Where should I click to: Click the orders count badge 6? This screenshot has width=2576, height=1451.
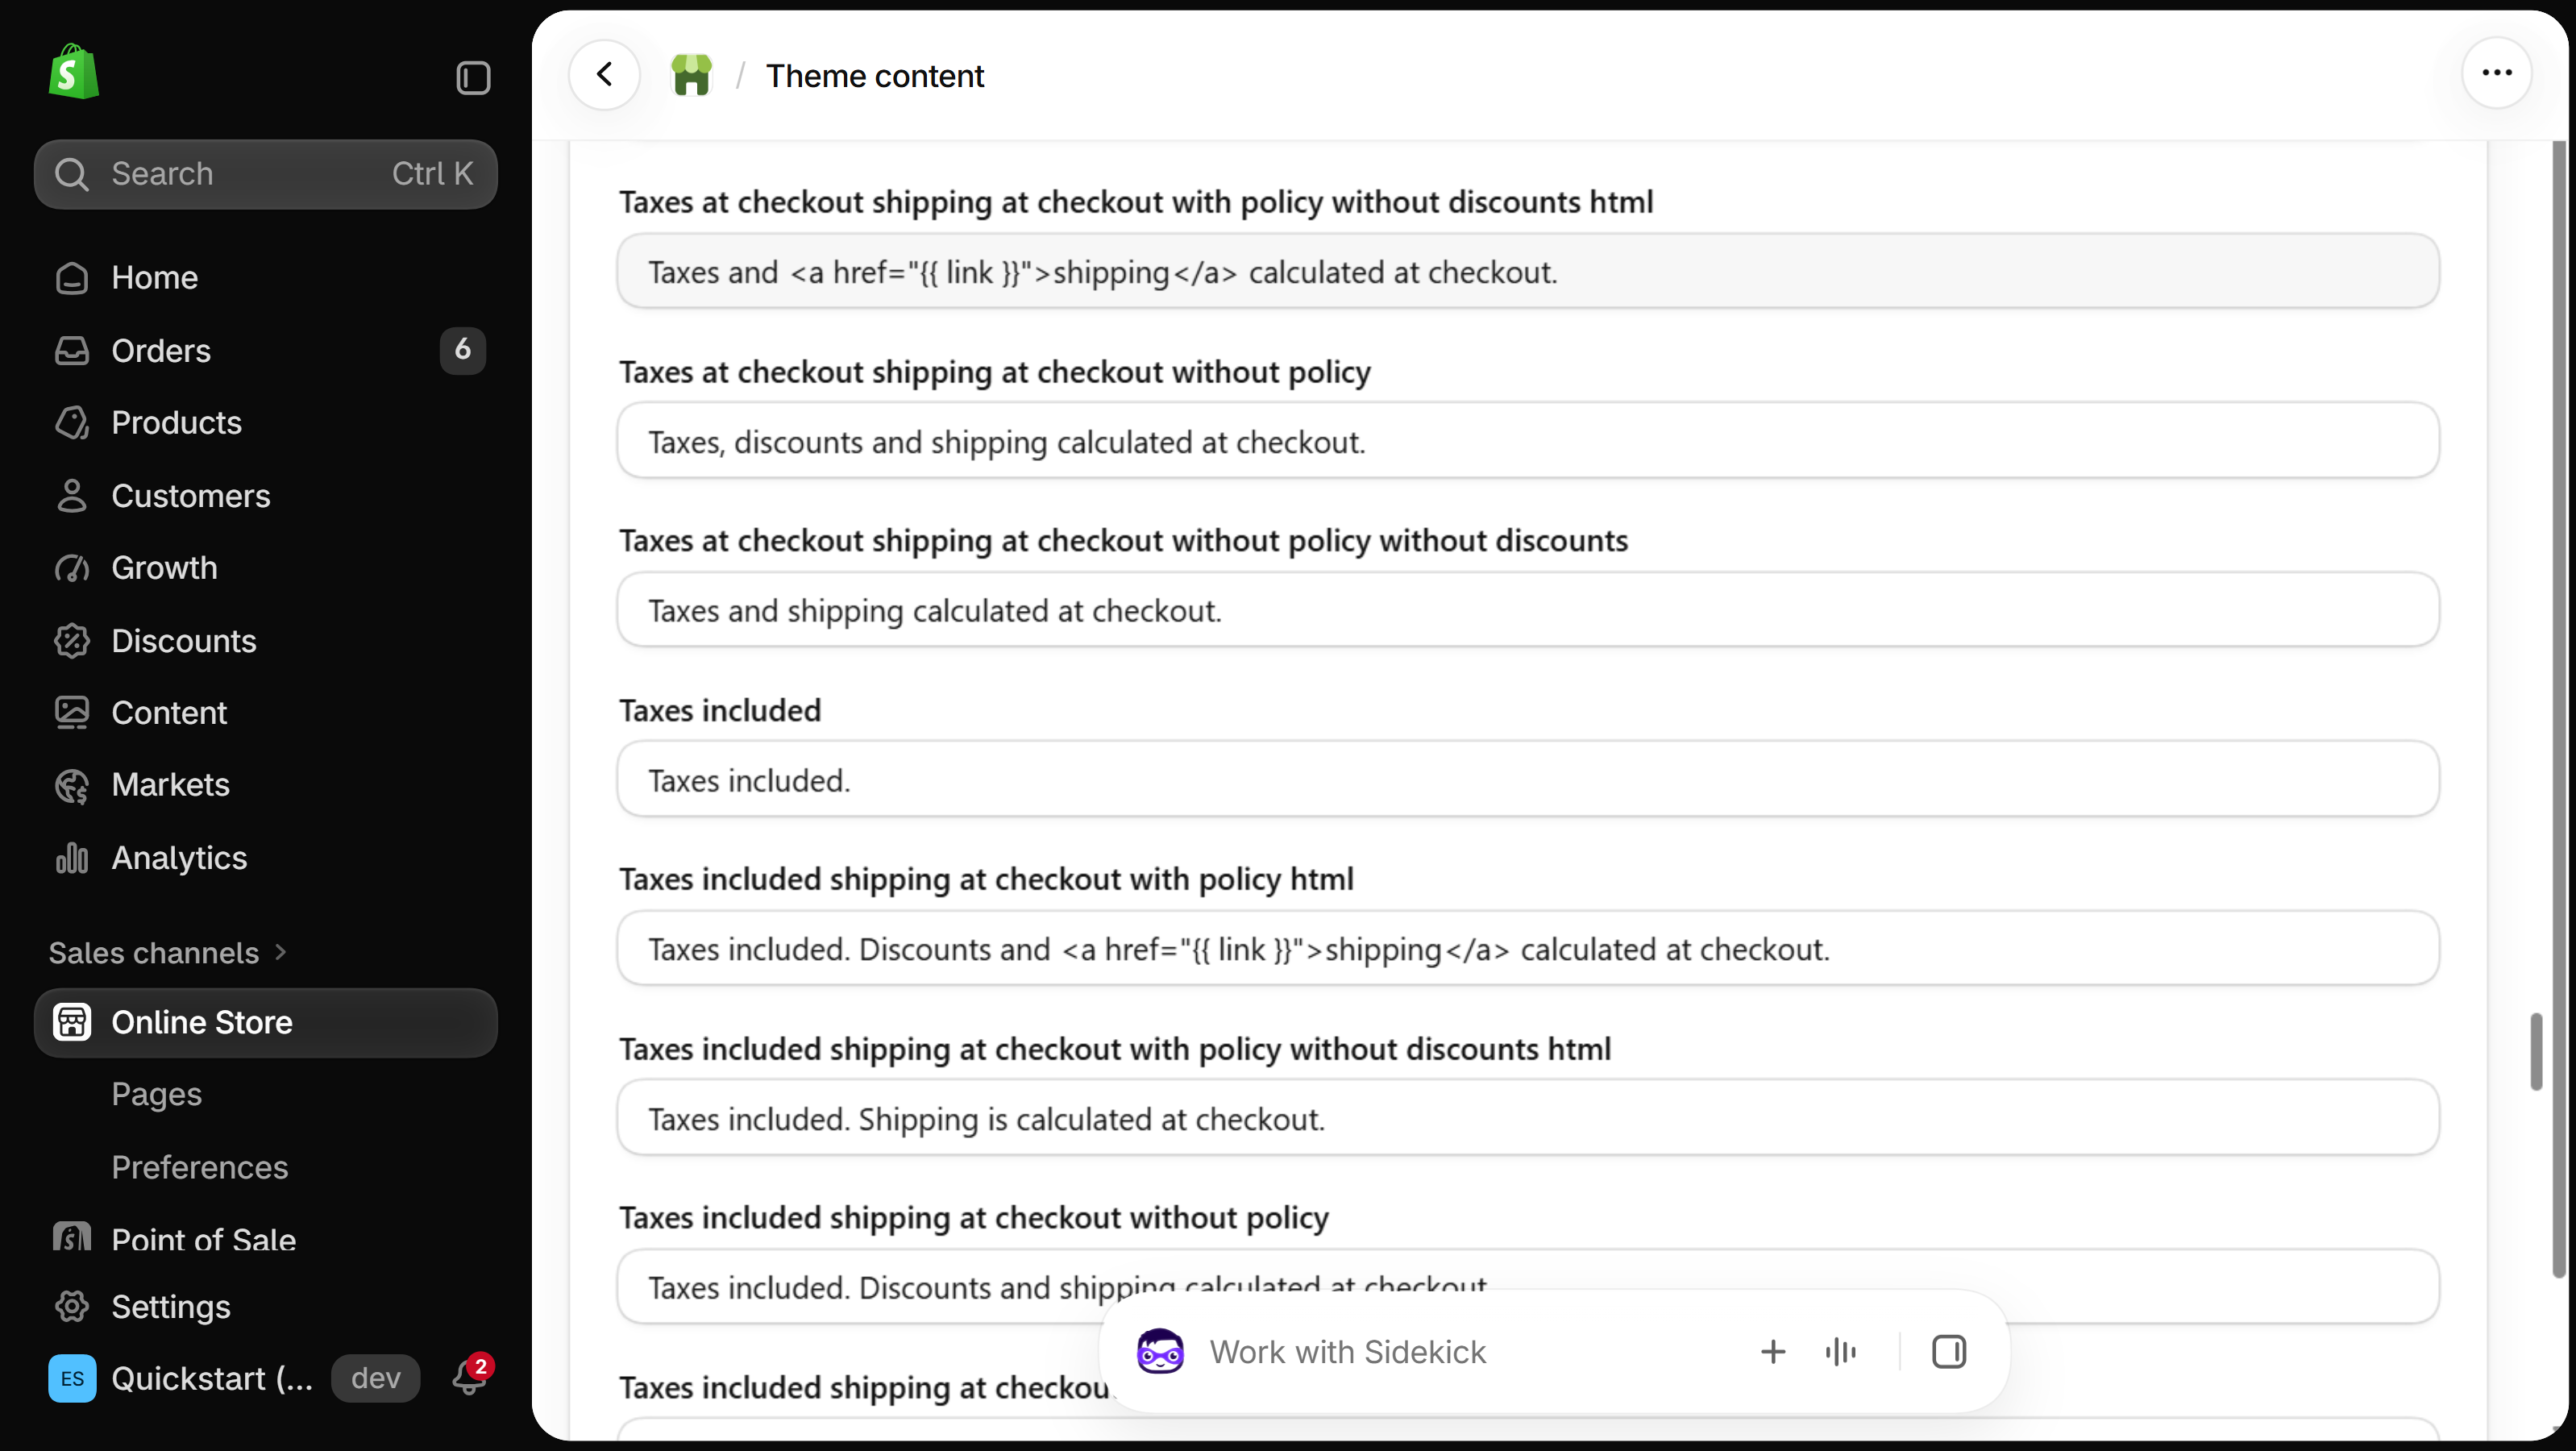pyautogui.click(x=463, y=350)
